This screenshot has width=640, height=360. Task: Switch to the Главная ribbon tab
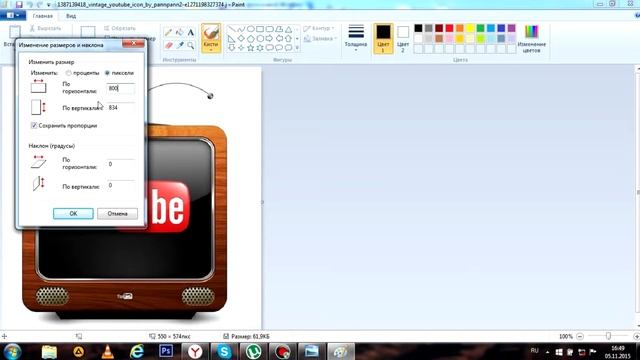coord(42,16)
